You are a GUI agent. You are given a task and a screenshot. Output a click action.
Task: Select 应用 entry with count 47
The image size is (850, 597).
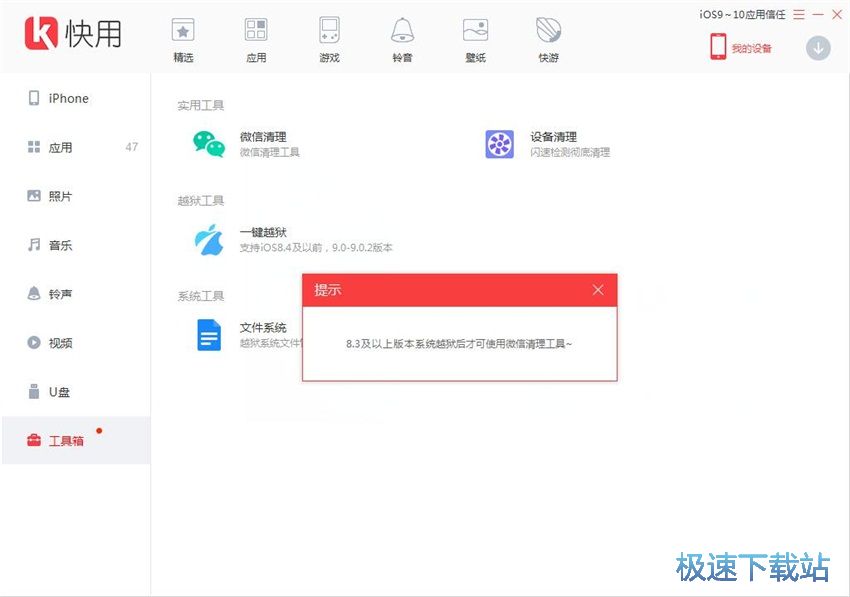[x=76, y=147]
